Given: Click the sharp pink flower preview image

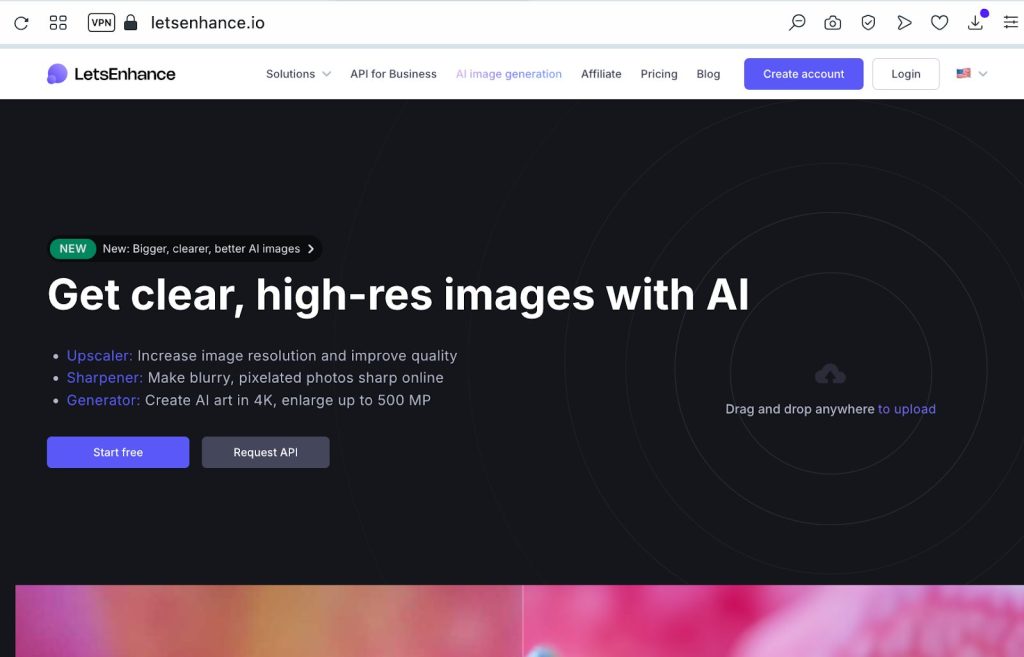Looking at the screenshot, I should coord(773,620).
